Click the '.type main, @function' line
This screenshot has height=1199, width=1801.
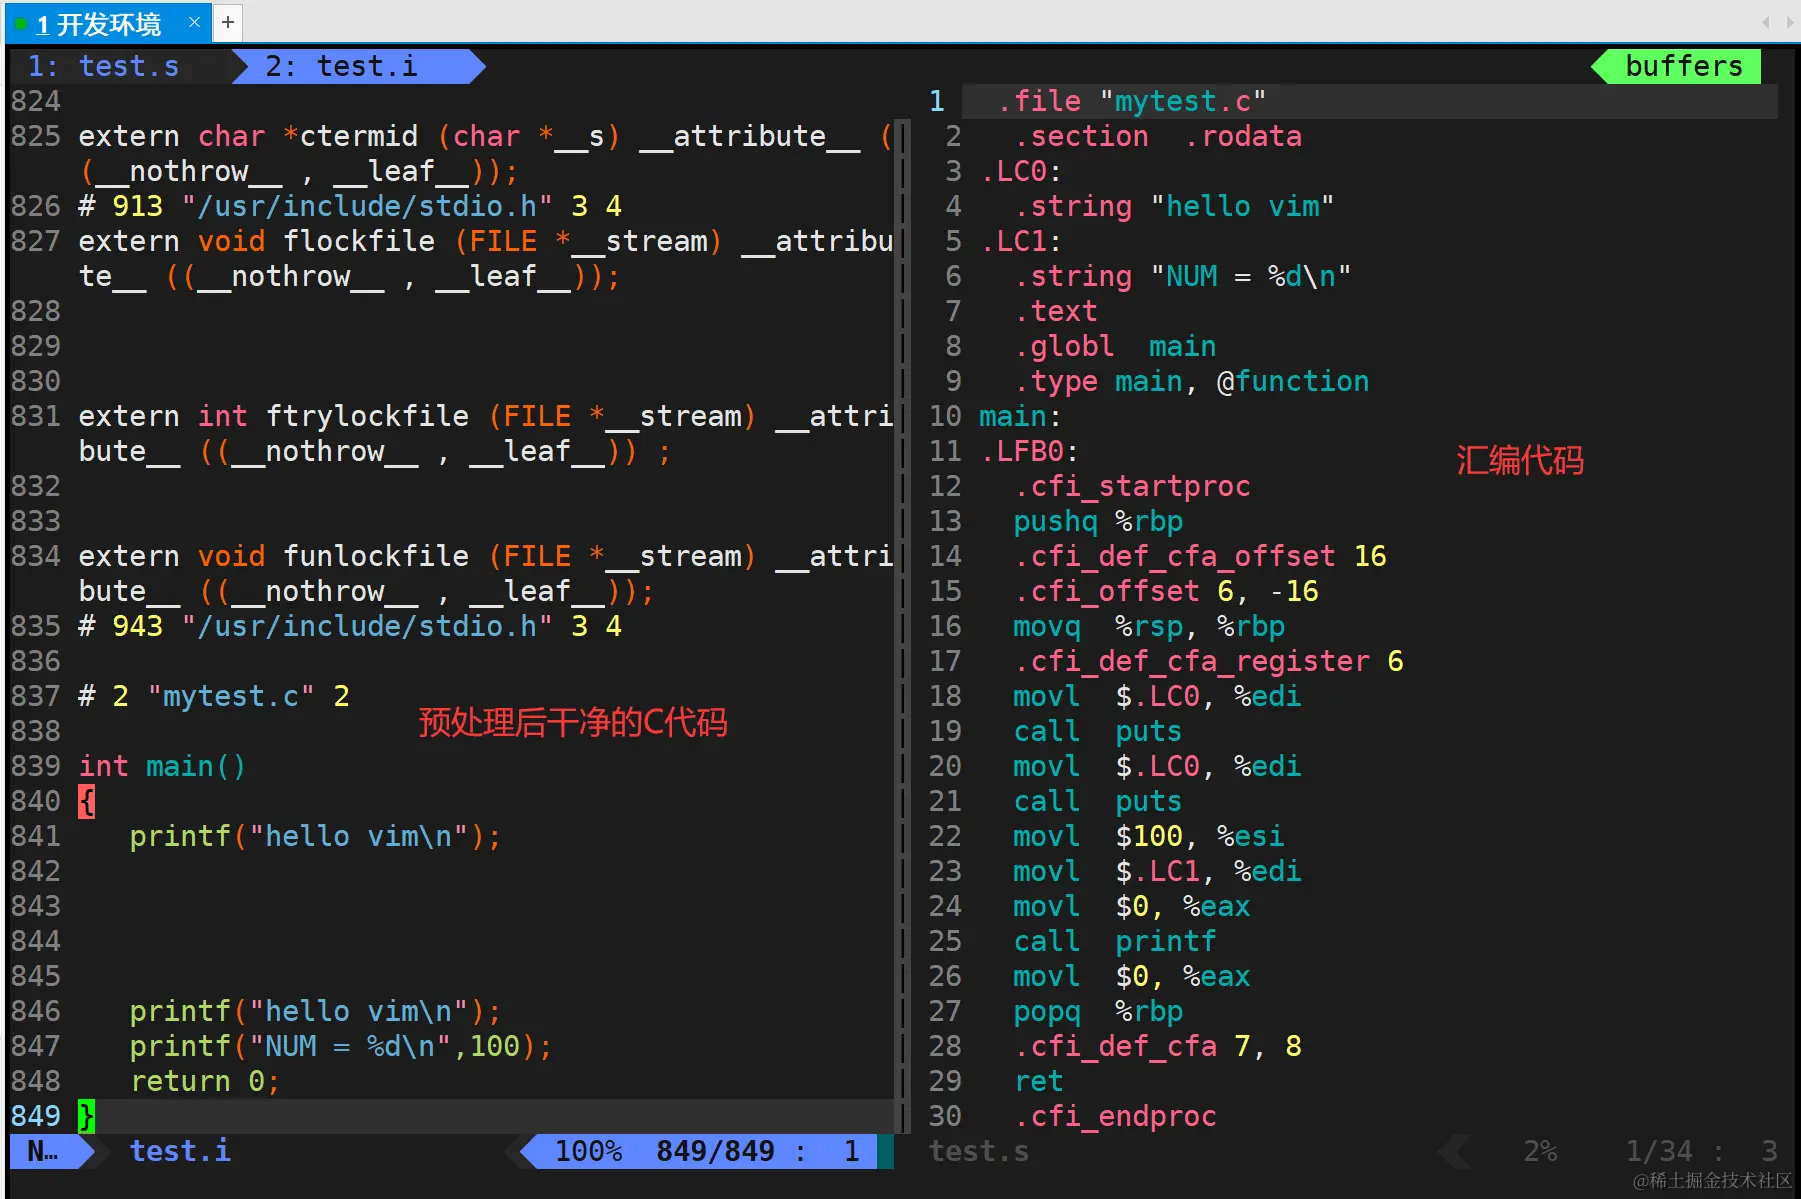coord(1191,381)
